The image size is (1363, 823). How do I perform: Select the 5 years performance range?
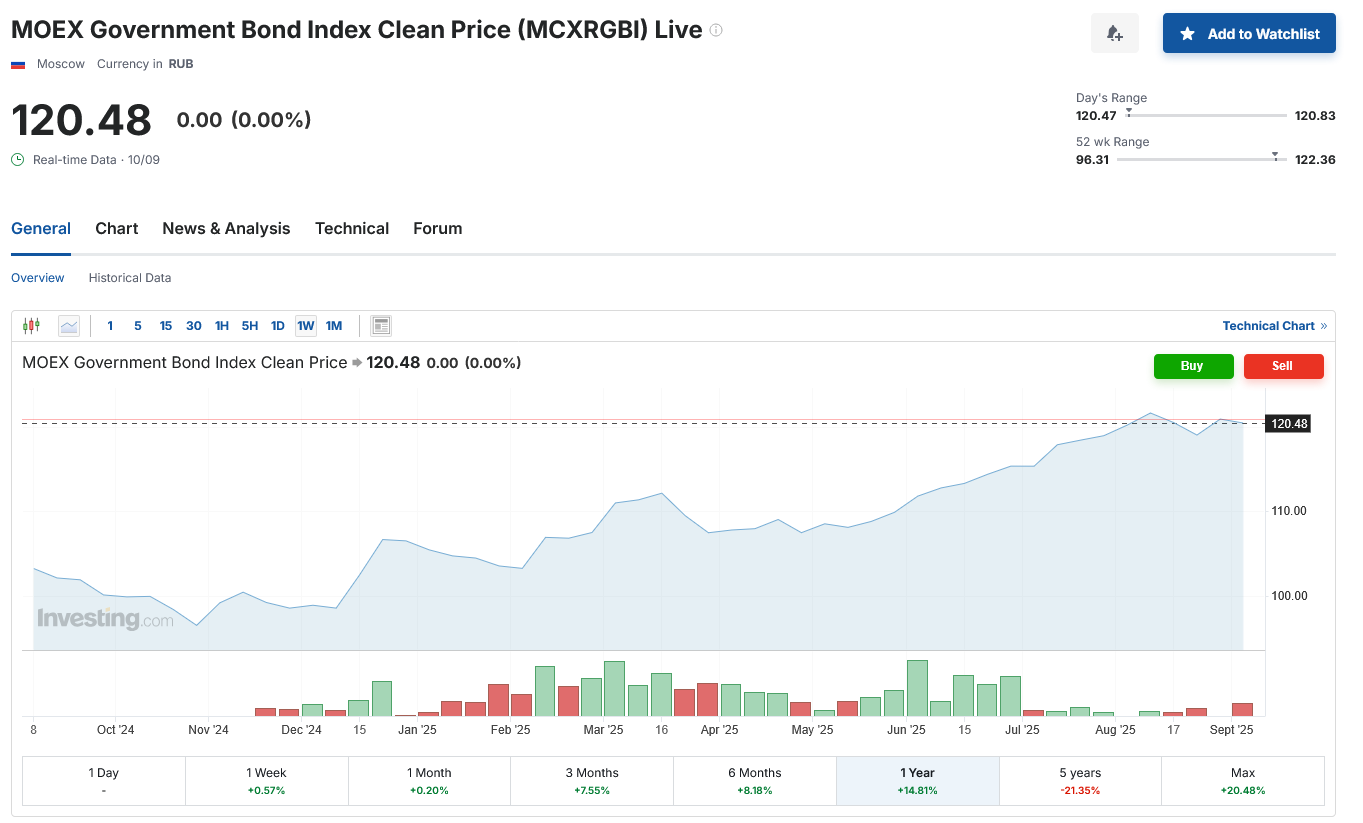[x=1080, y=781]
